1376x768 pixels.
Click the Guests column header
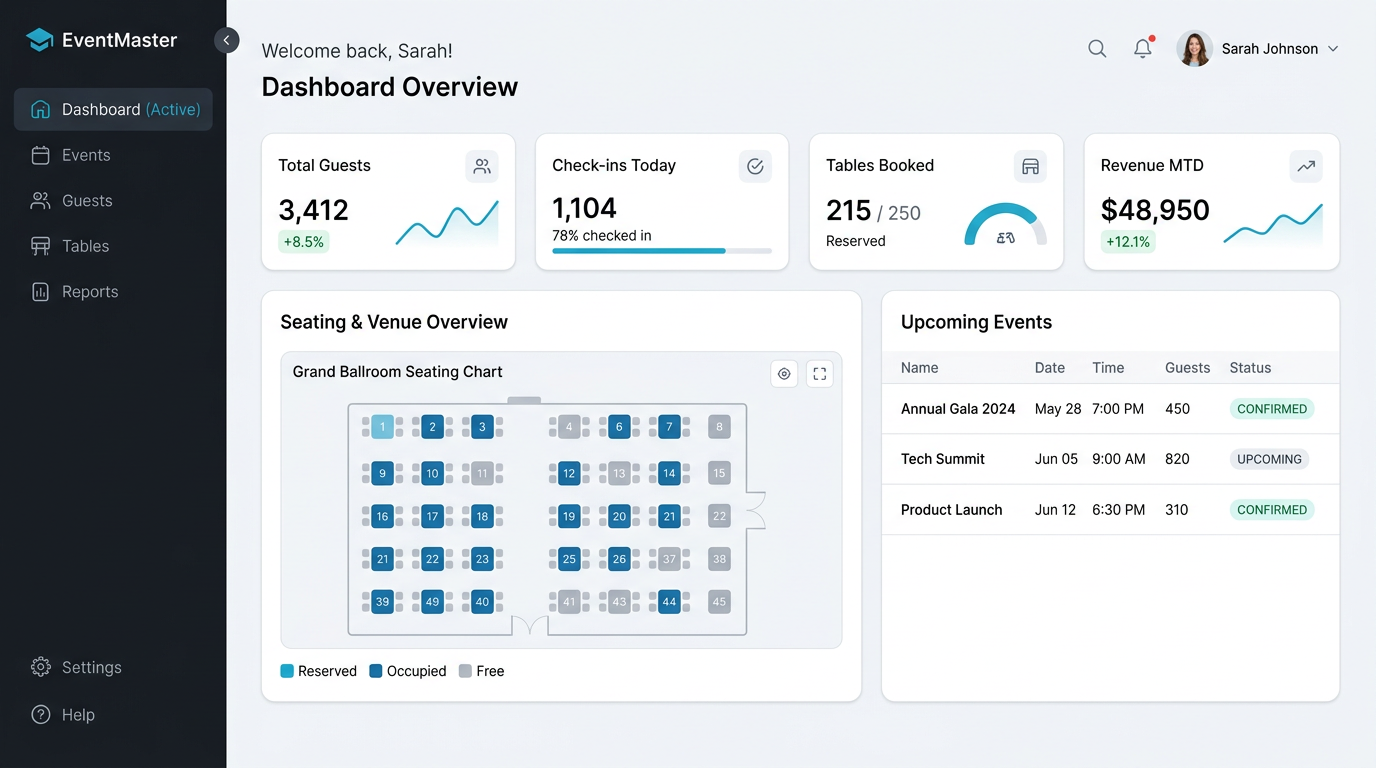pyautogui.click(x=1188, y=368)
